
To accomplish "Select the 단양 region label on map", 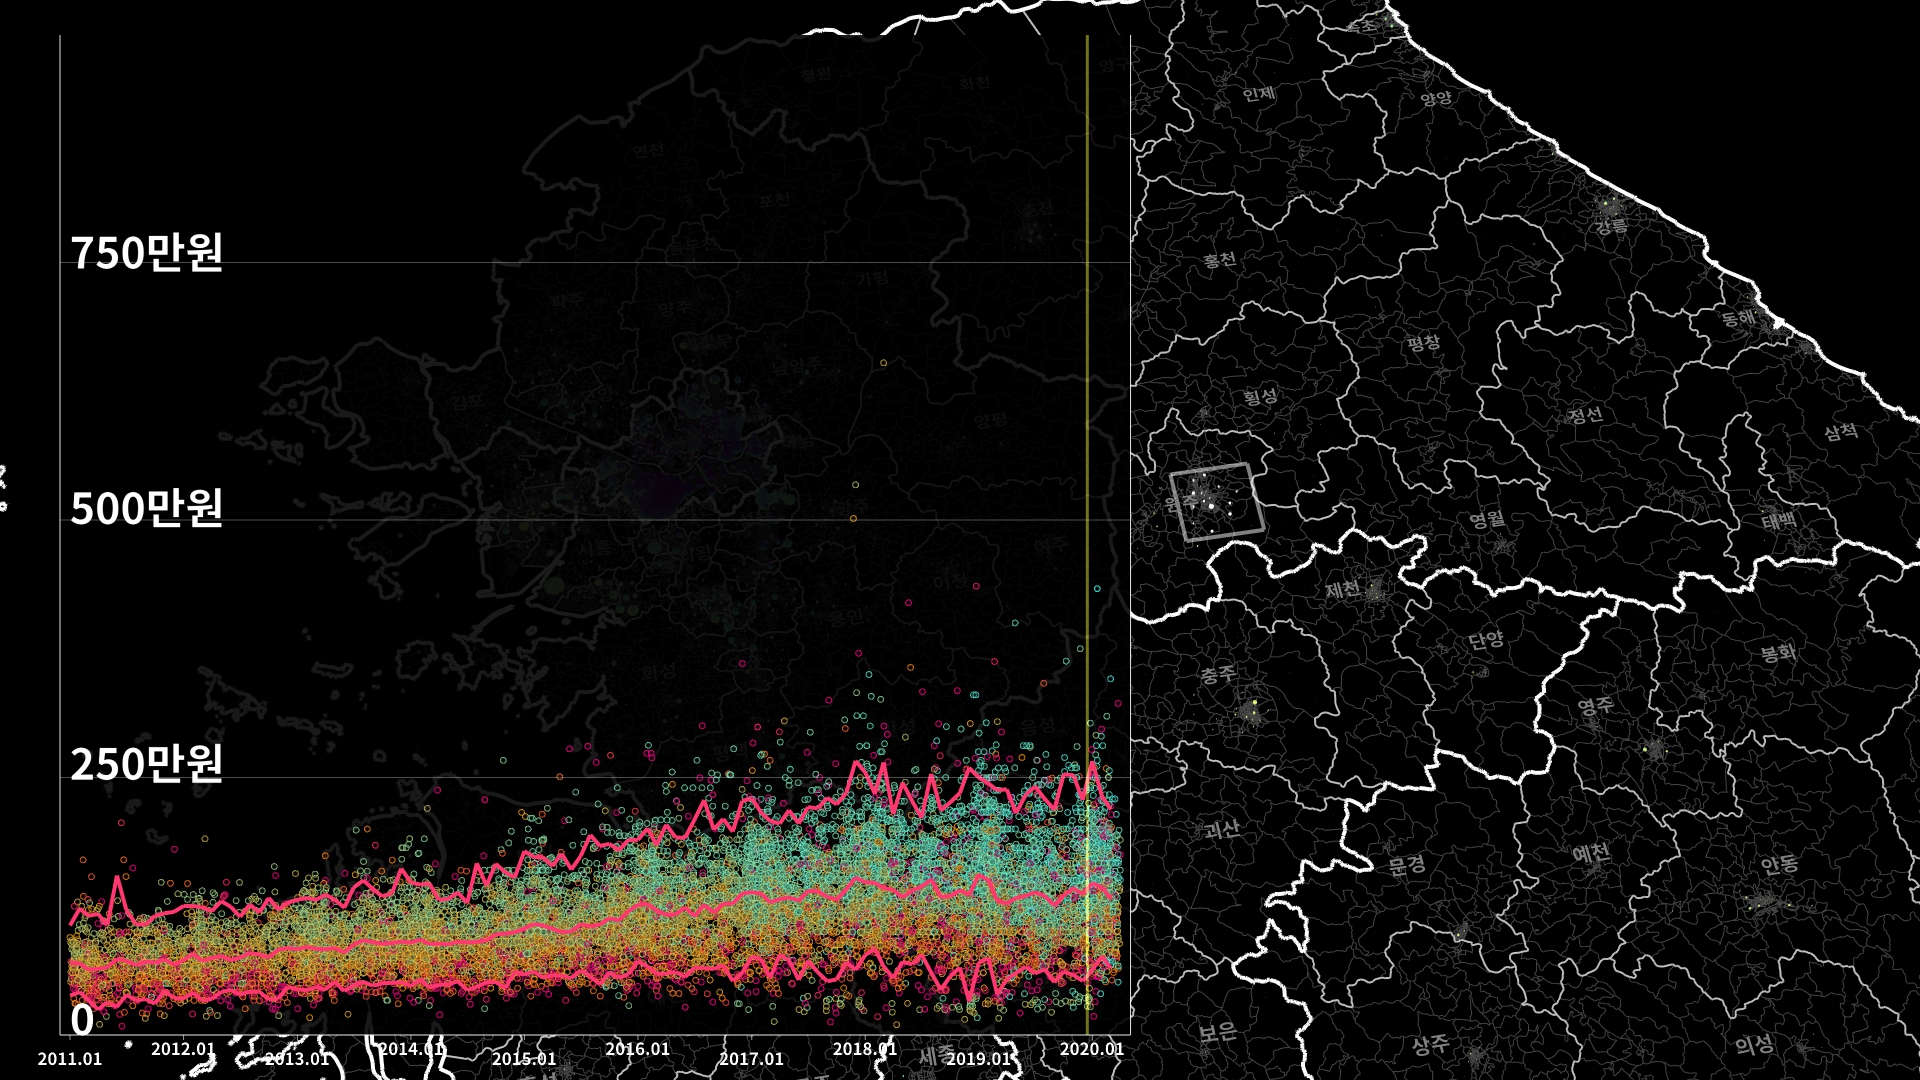I will click(x=1485, y=639).
